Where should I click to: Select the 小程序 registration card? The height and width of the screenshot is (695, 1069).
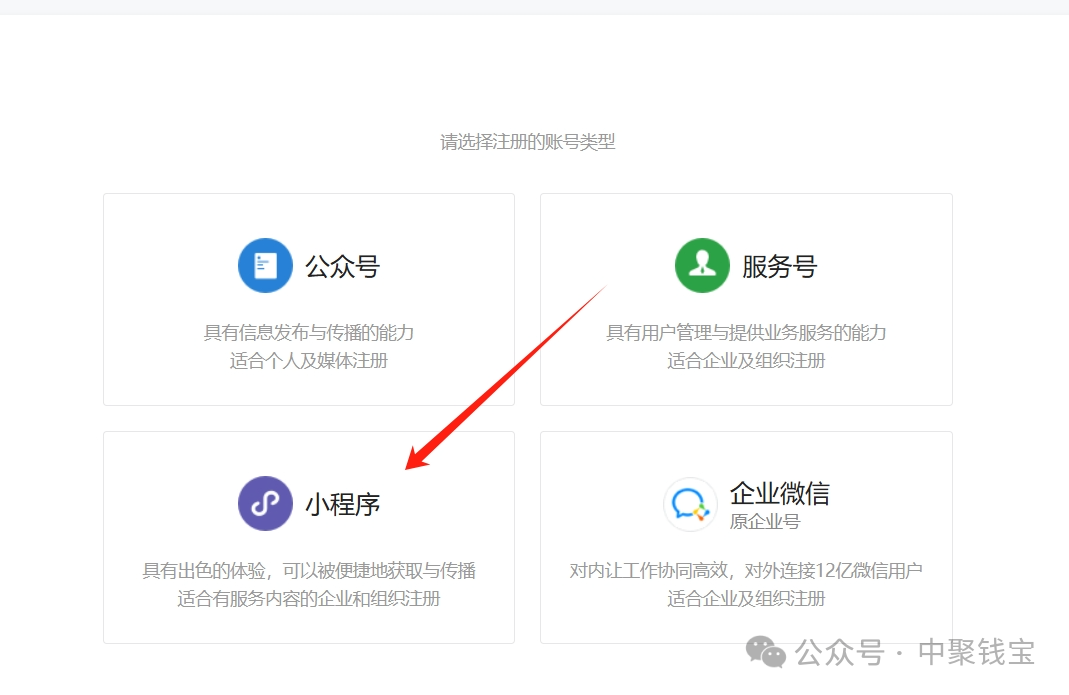pyautogui.click(x=308, y=537)
